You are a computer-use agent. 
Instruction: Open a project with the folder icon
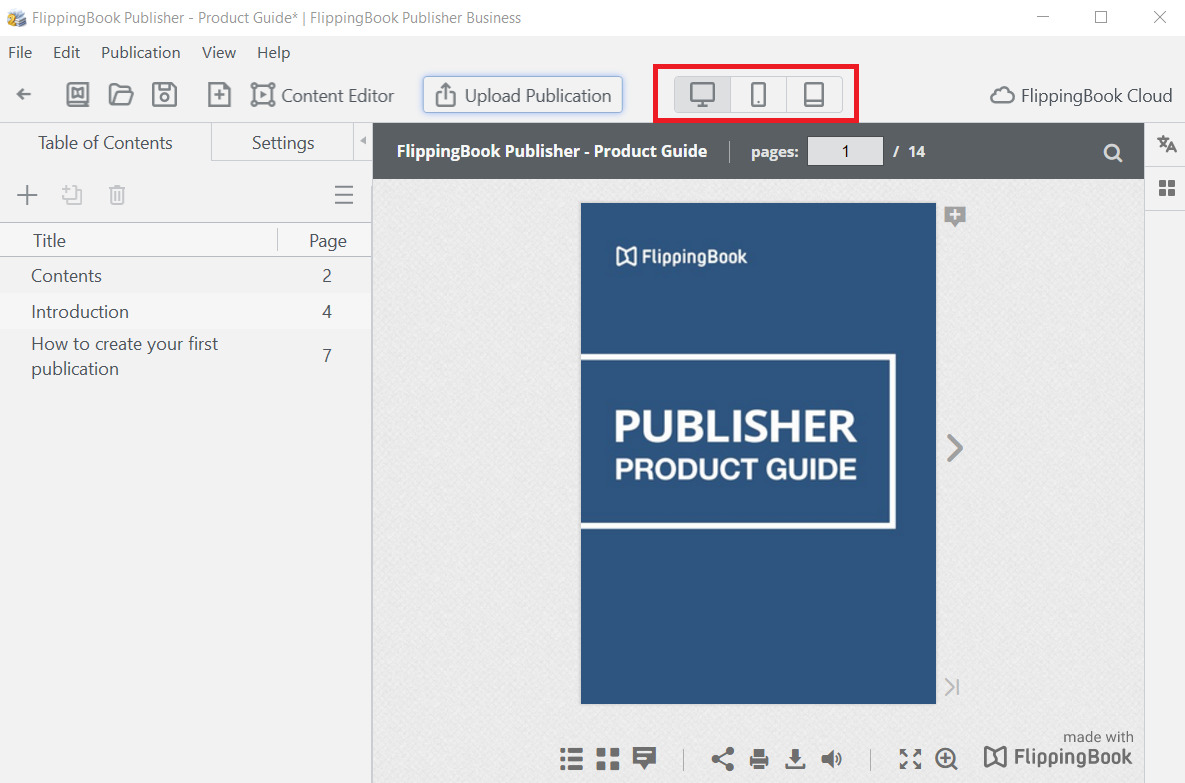click(121, 94)
